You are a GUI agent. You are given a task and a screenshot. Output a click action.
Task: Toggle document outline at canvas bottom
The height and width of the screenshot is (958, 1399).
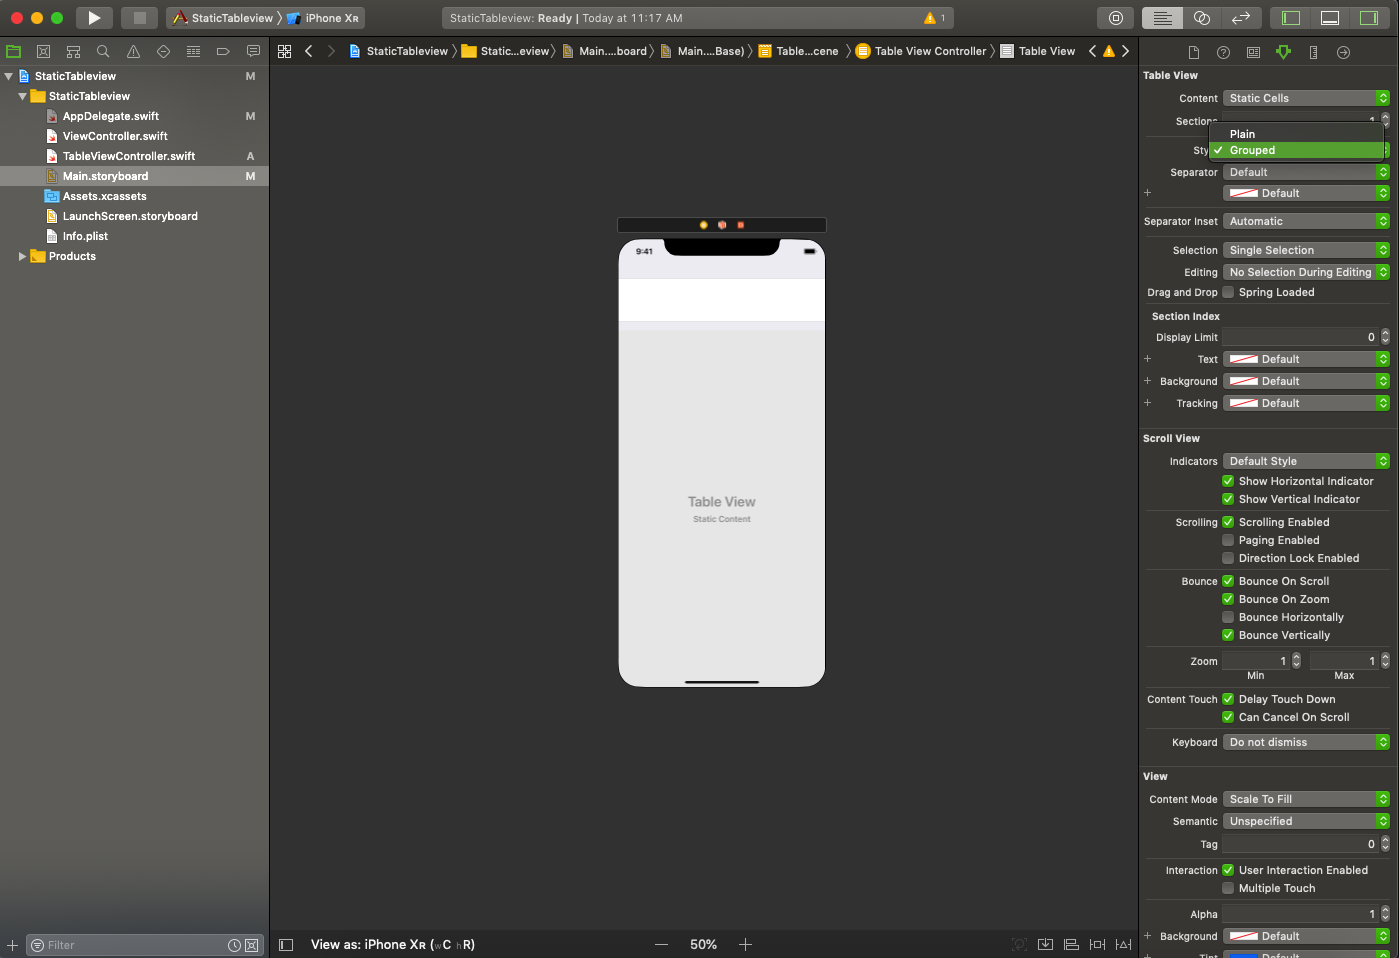click(x=286, y=944)
